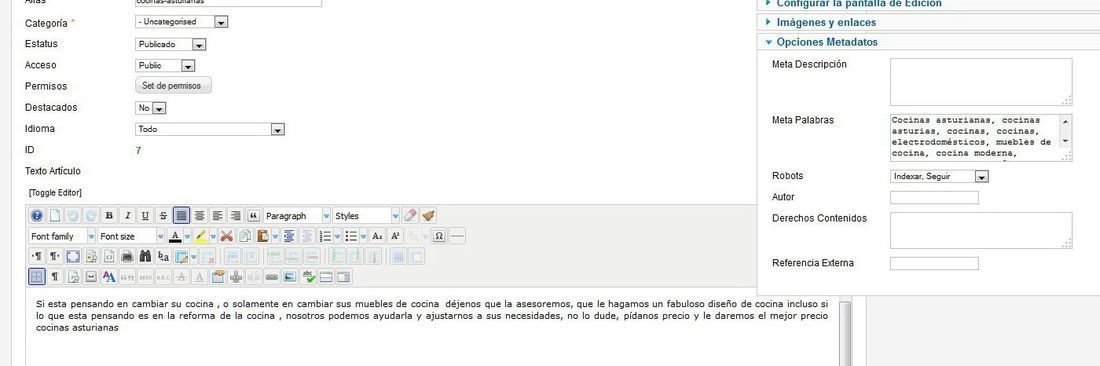1100x366 pixels.
Task: Click the italic formatting icon
Action: (127, 216)
